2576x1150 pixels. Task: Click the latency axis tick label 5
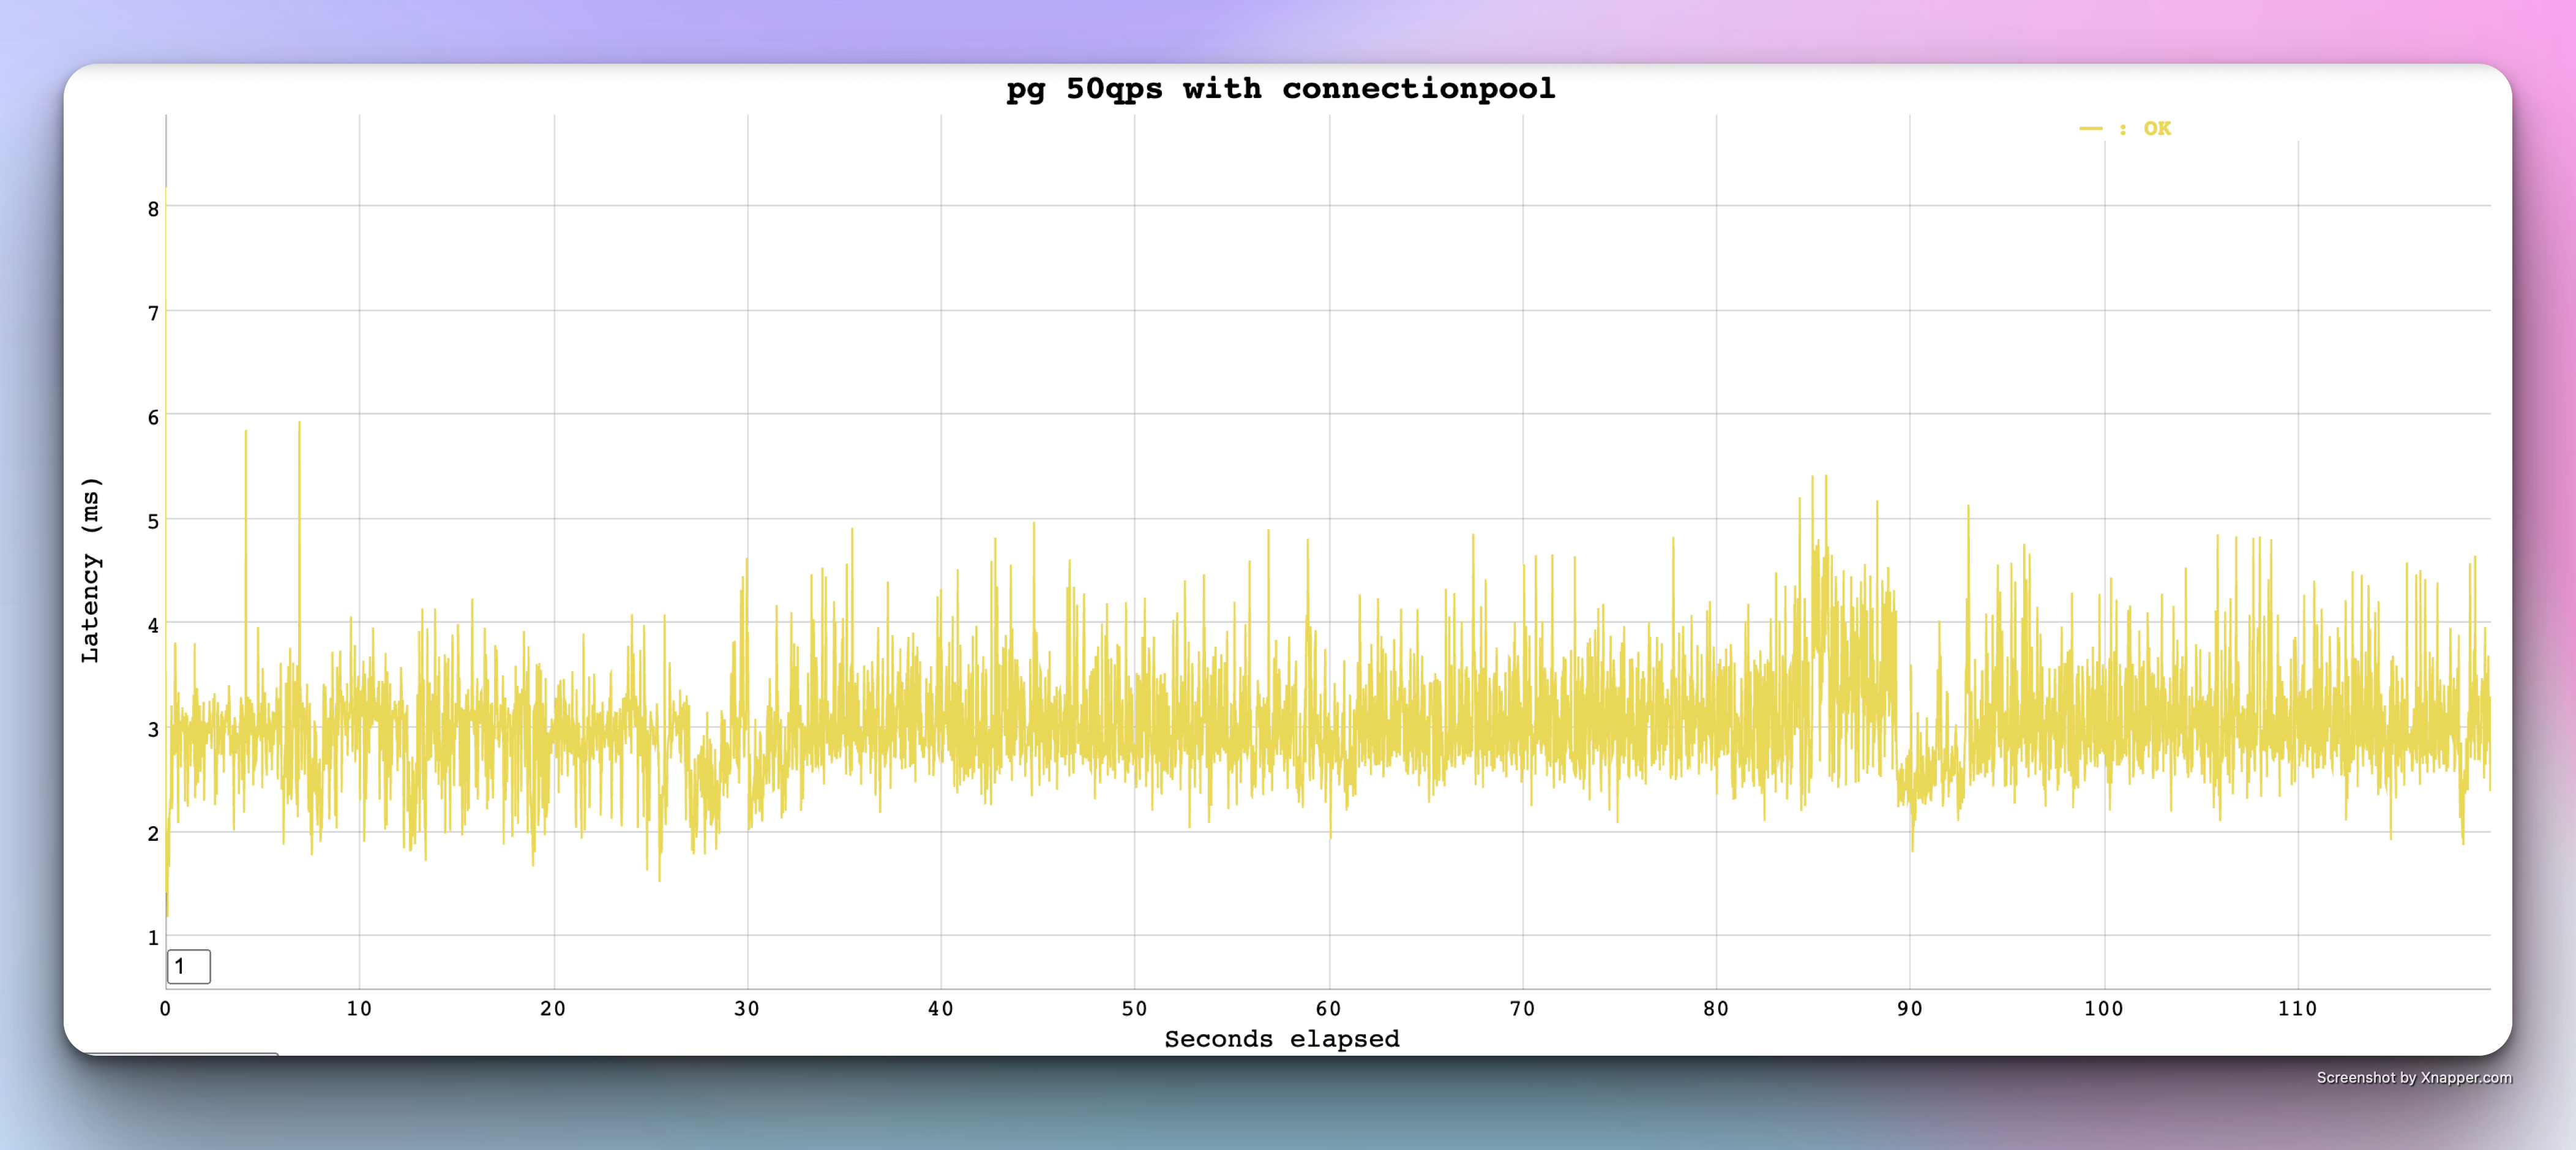pos(153,521)
